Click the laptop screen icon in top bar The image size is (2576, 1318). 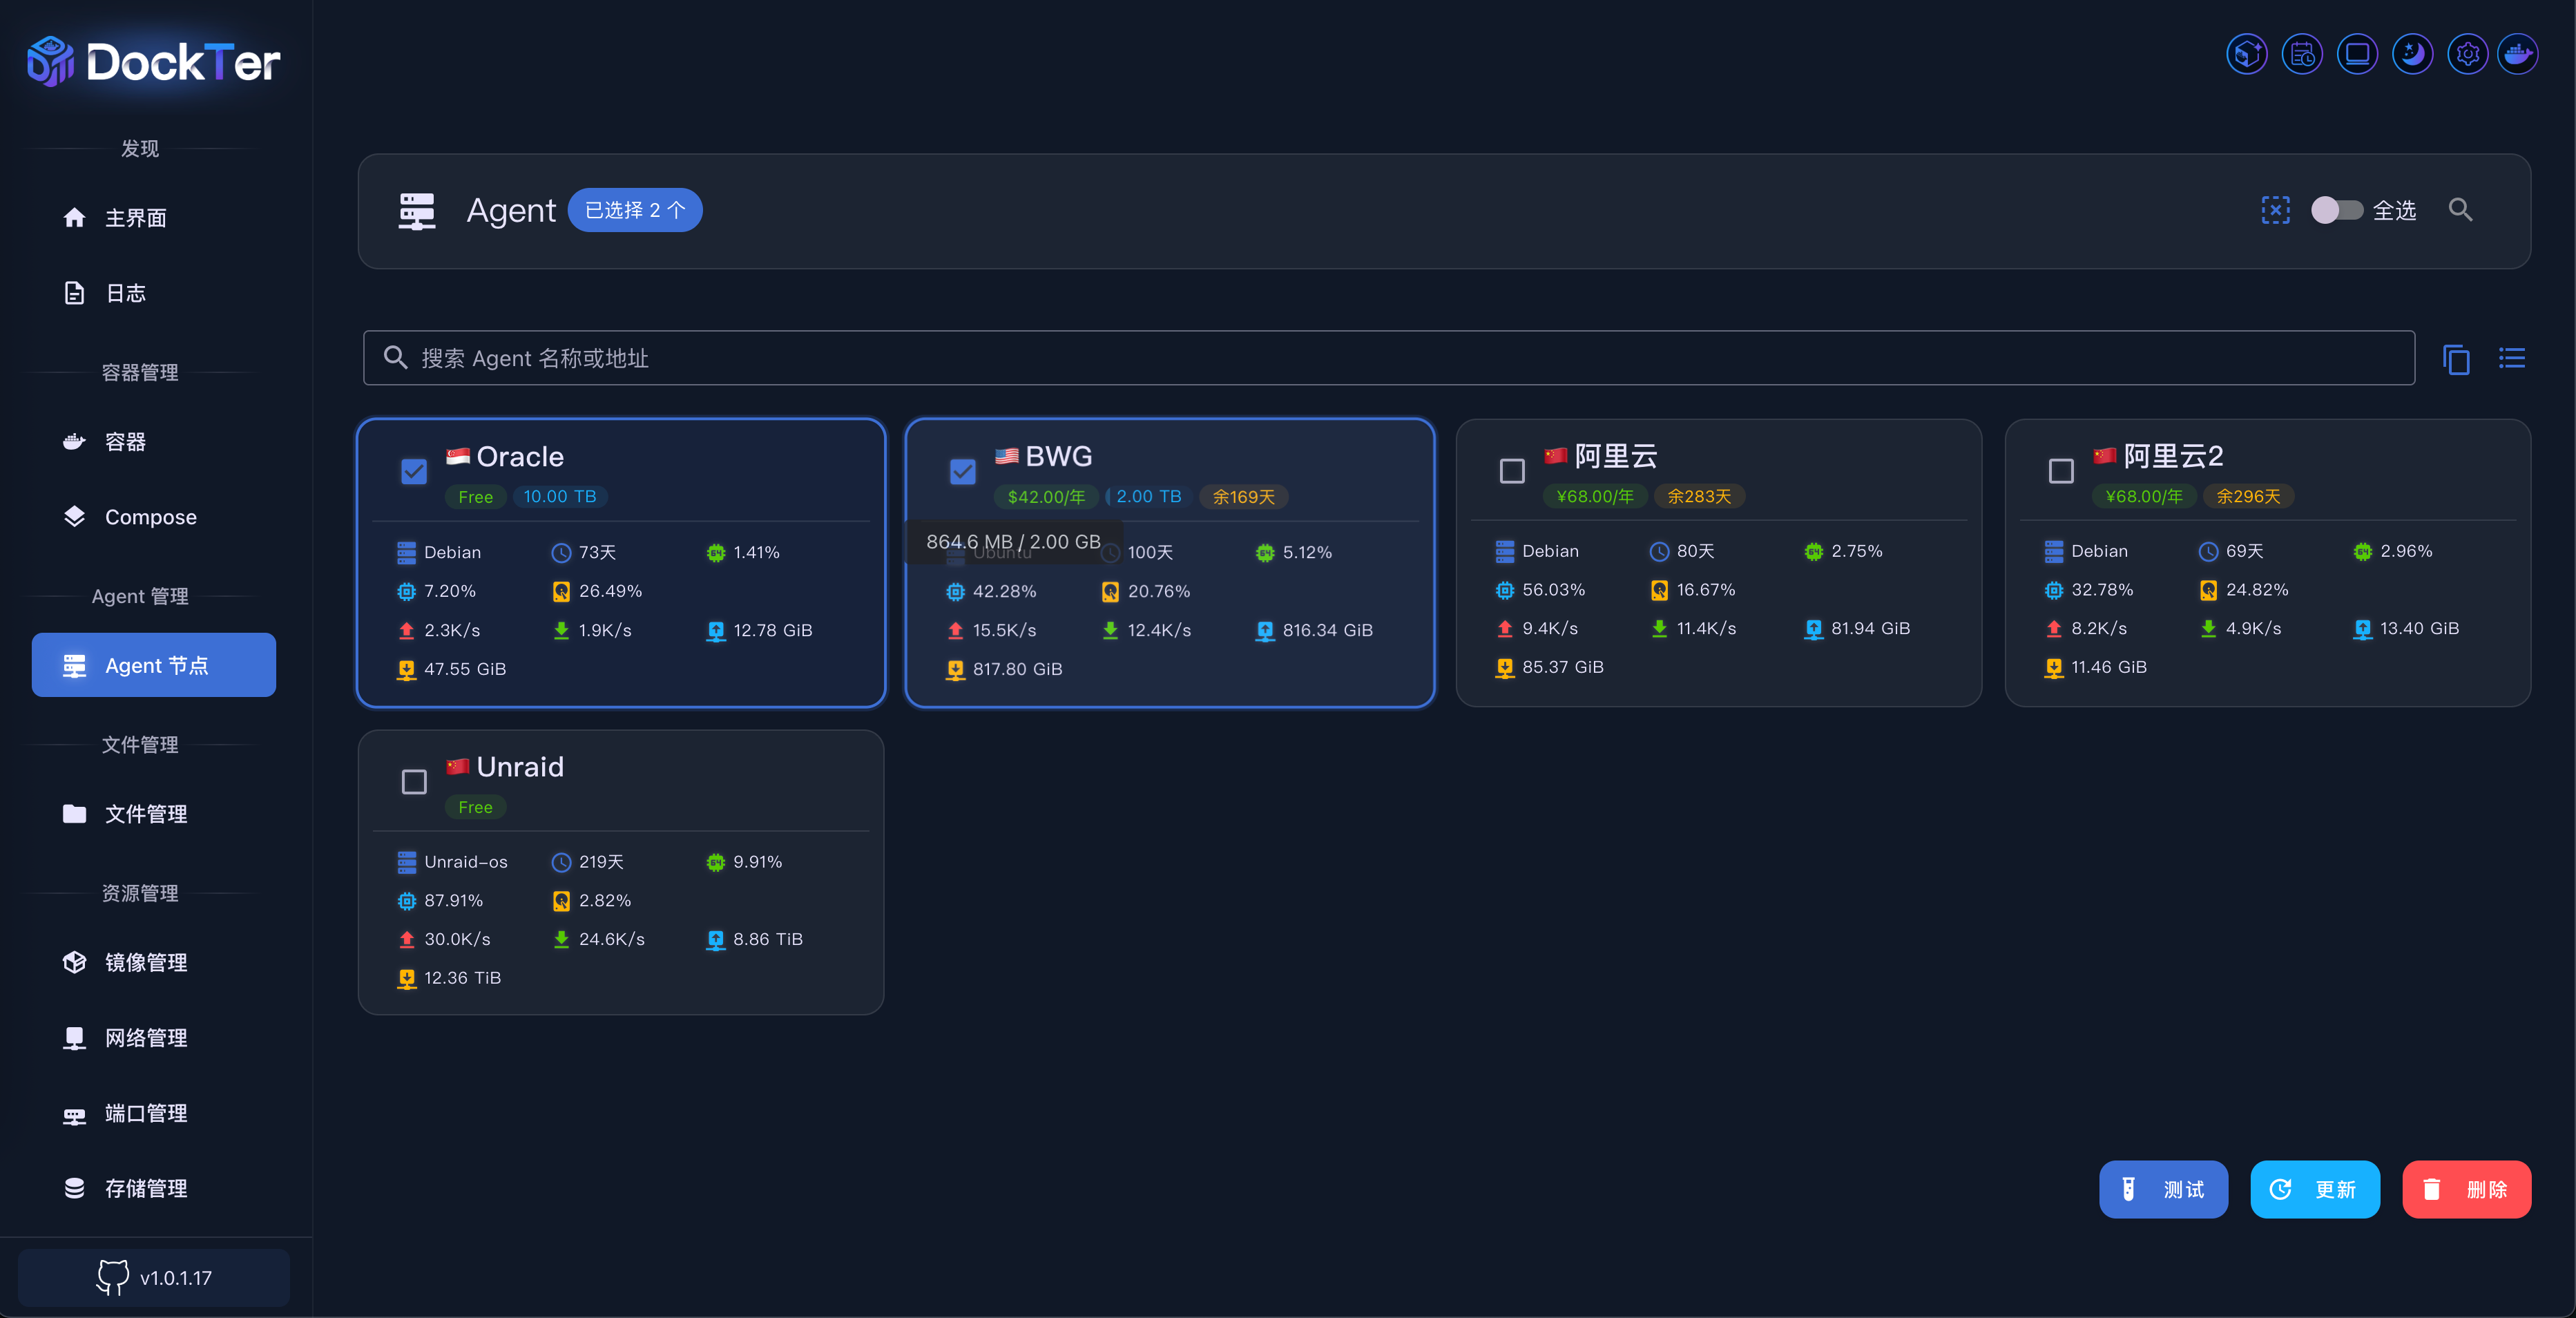(x=2357, y=54)
